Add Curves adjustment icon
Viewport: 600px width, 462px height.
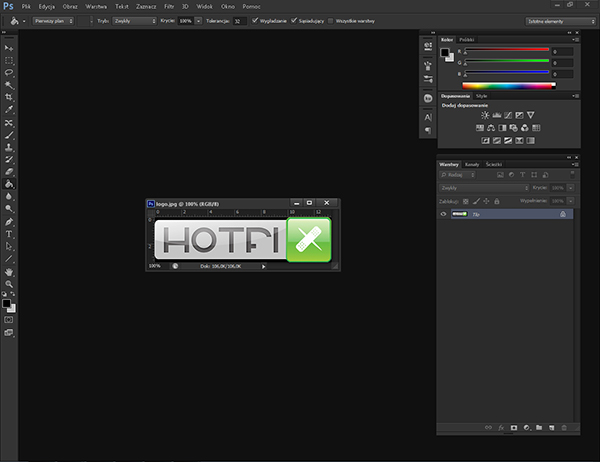(x=508, y=115)
